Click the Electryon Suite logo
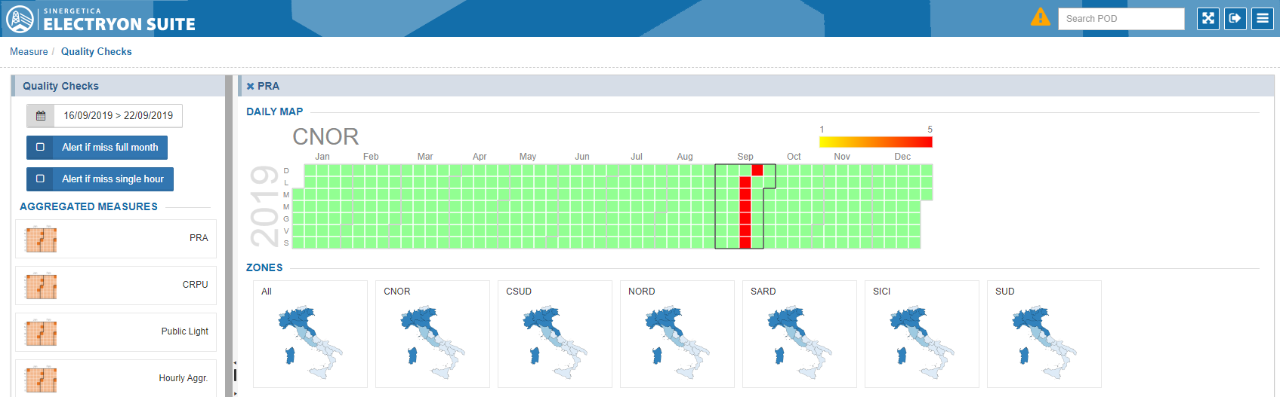1280x397 pixels. pos(100,18)
